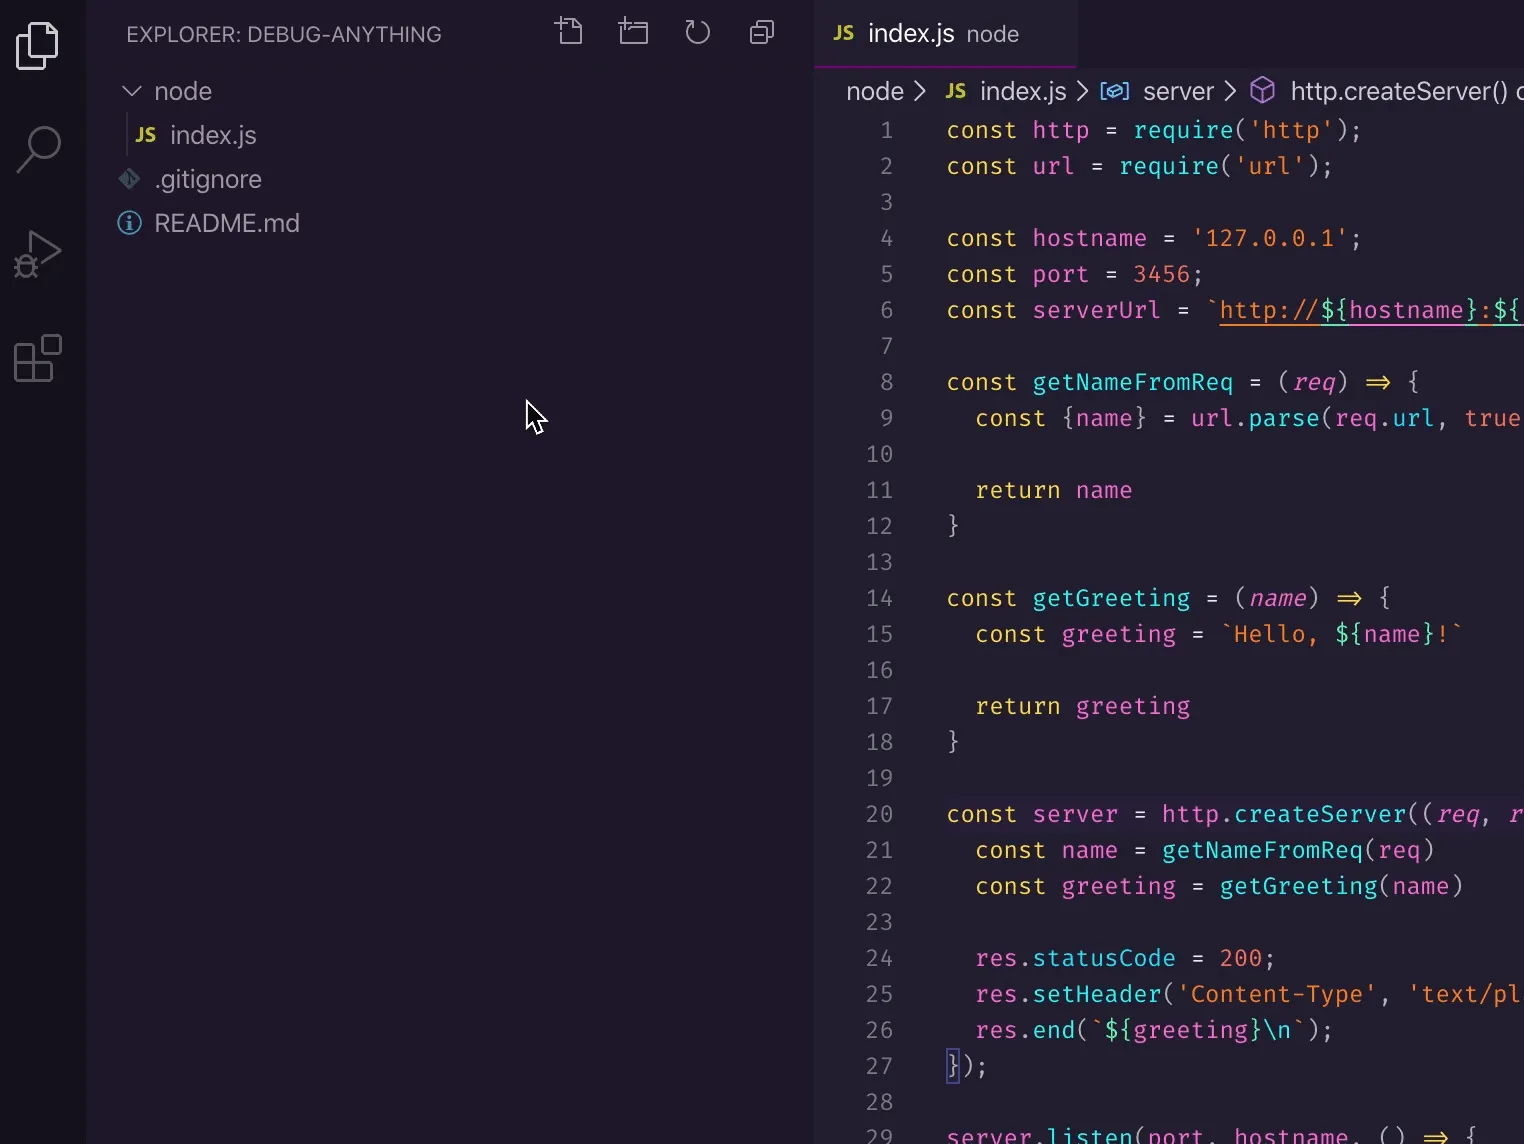Open the Run and Debug view
The image size is (1524, 1144).
[38, 254]
